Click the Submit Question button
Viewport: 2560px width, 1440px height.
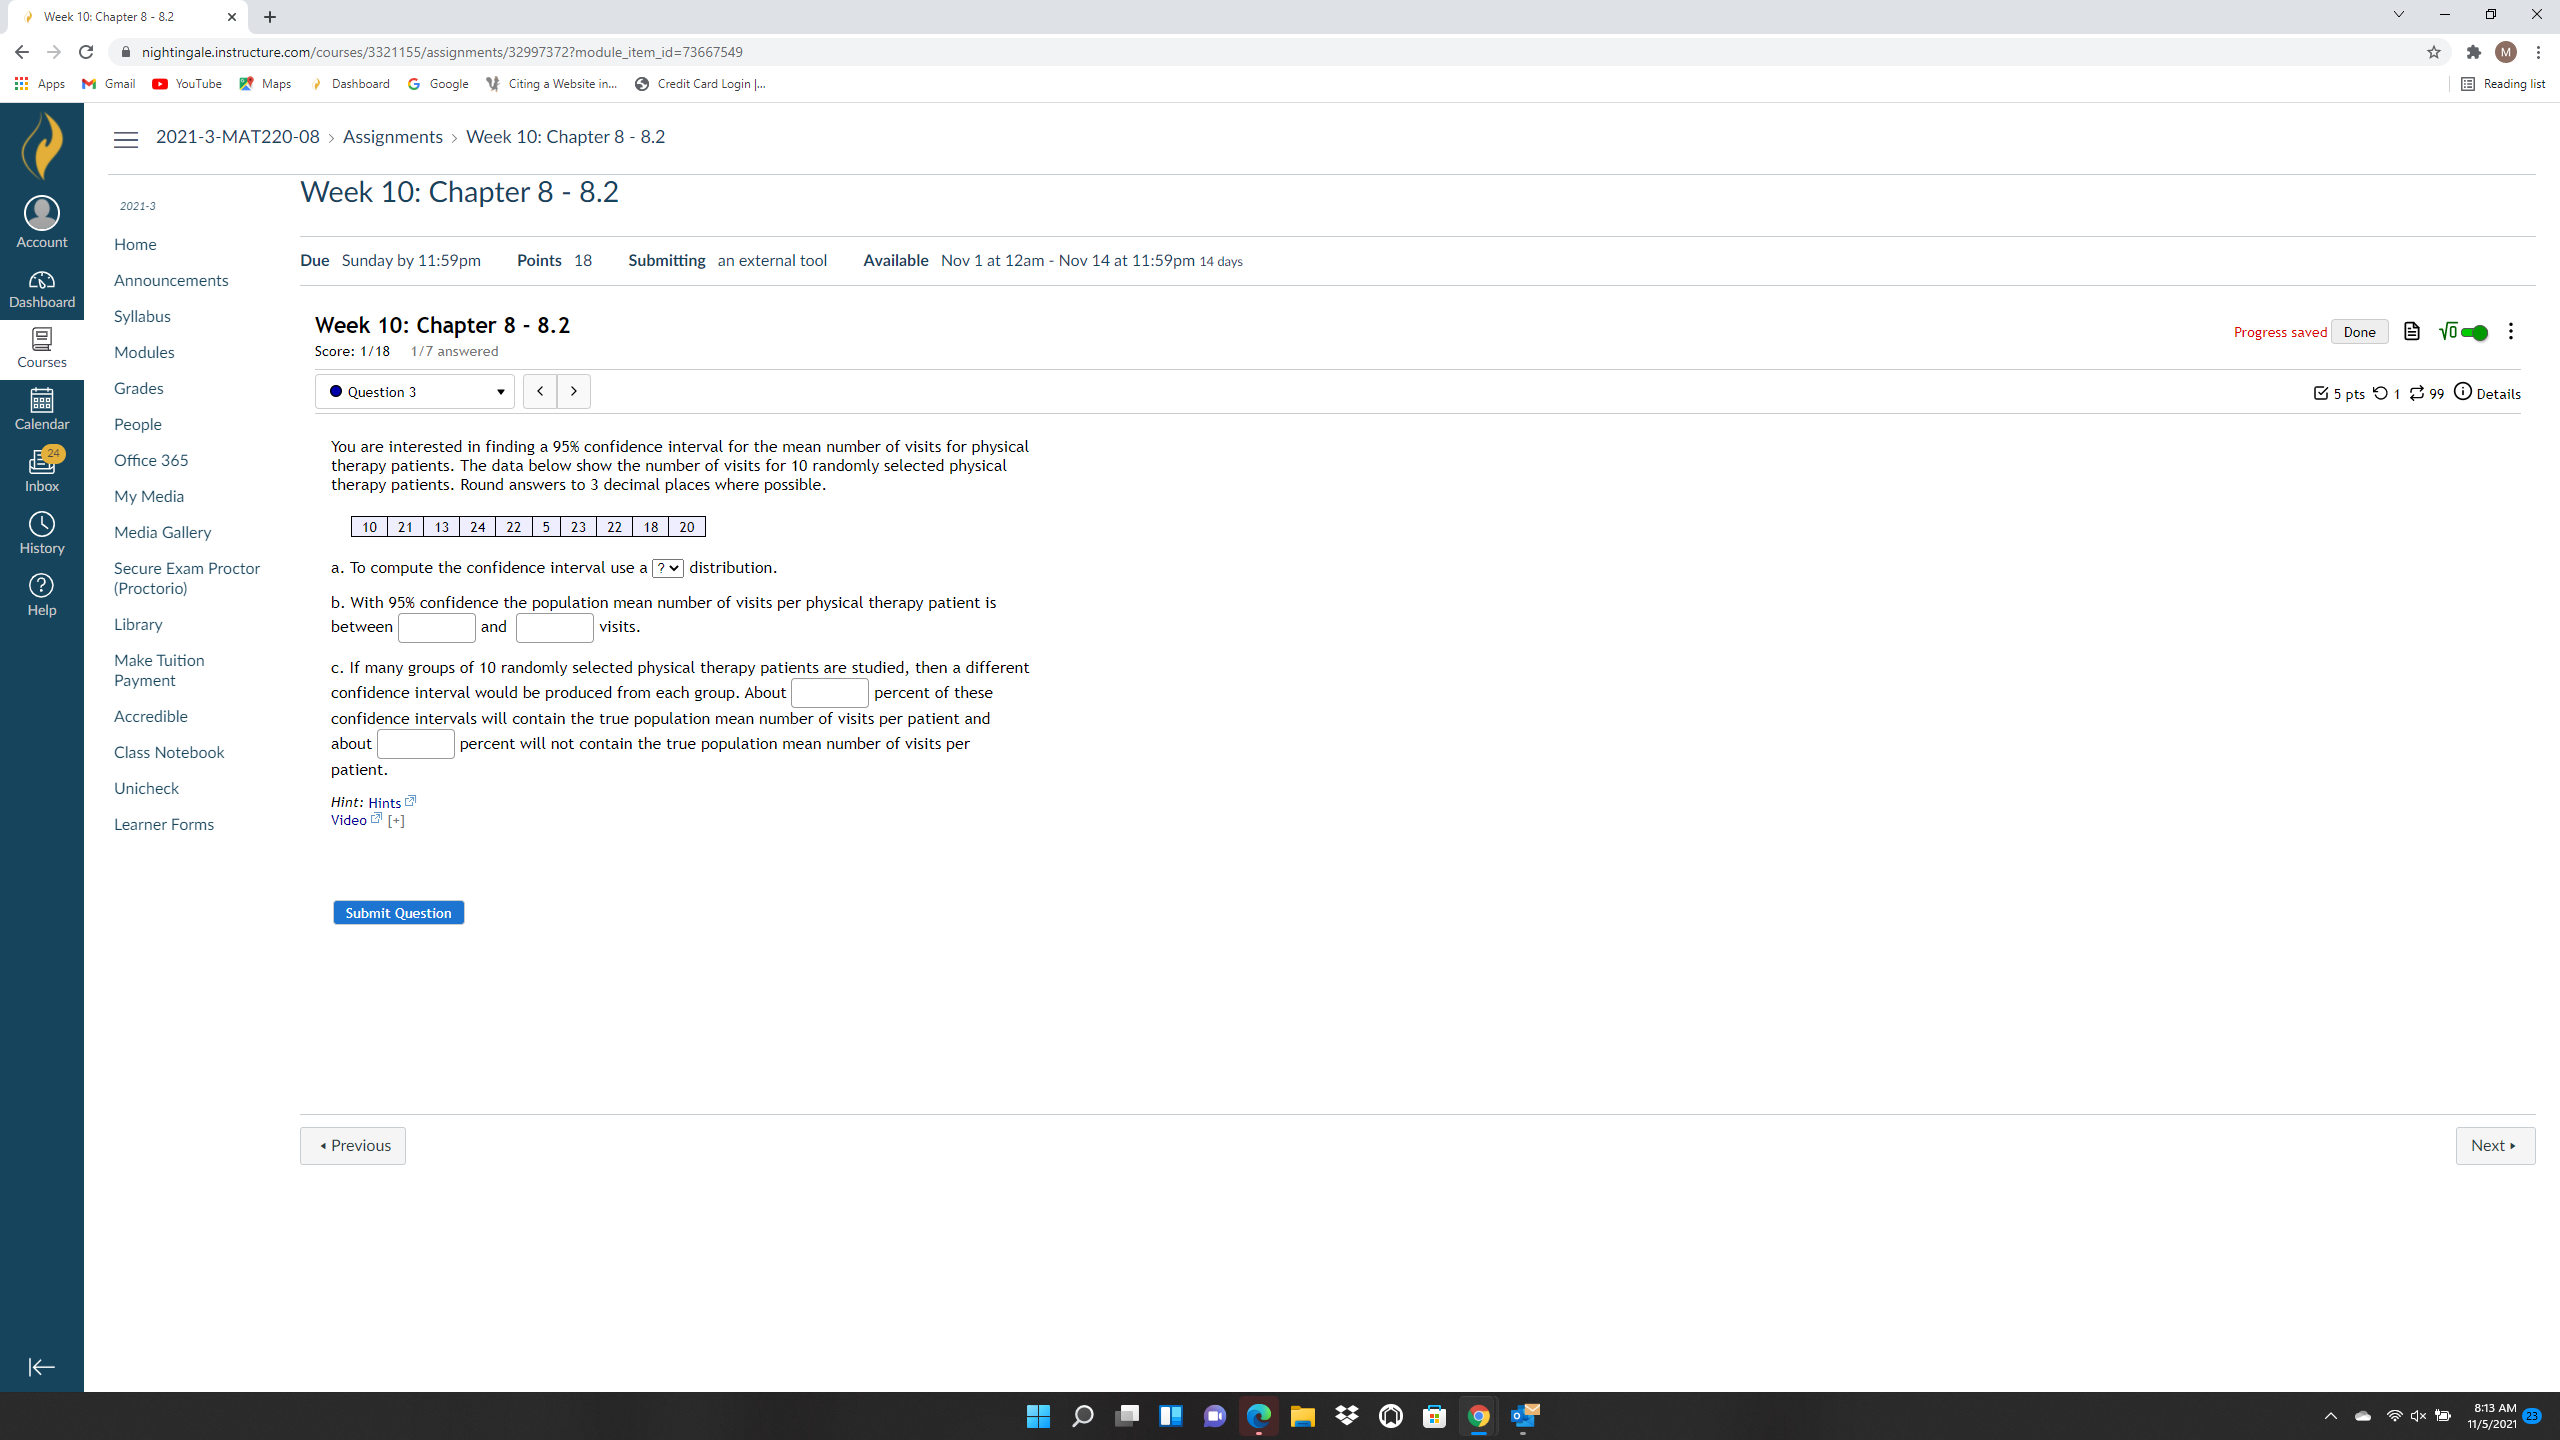pos(398,913)
